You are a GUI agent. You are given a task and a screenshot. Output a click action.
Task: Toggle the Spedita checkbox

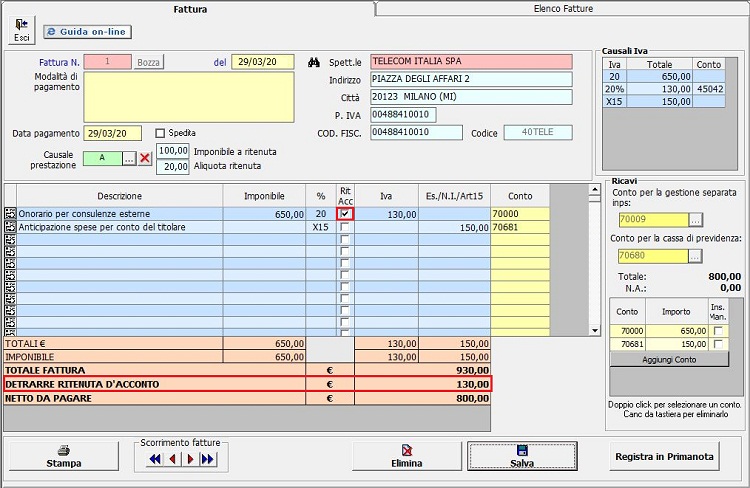[161, 133]
